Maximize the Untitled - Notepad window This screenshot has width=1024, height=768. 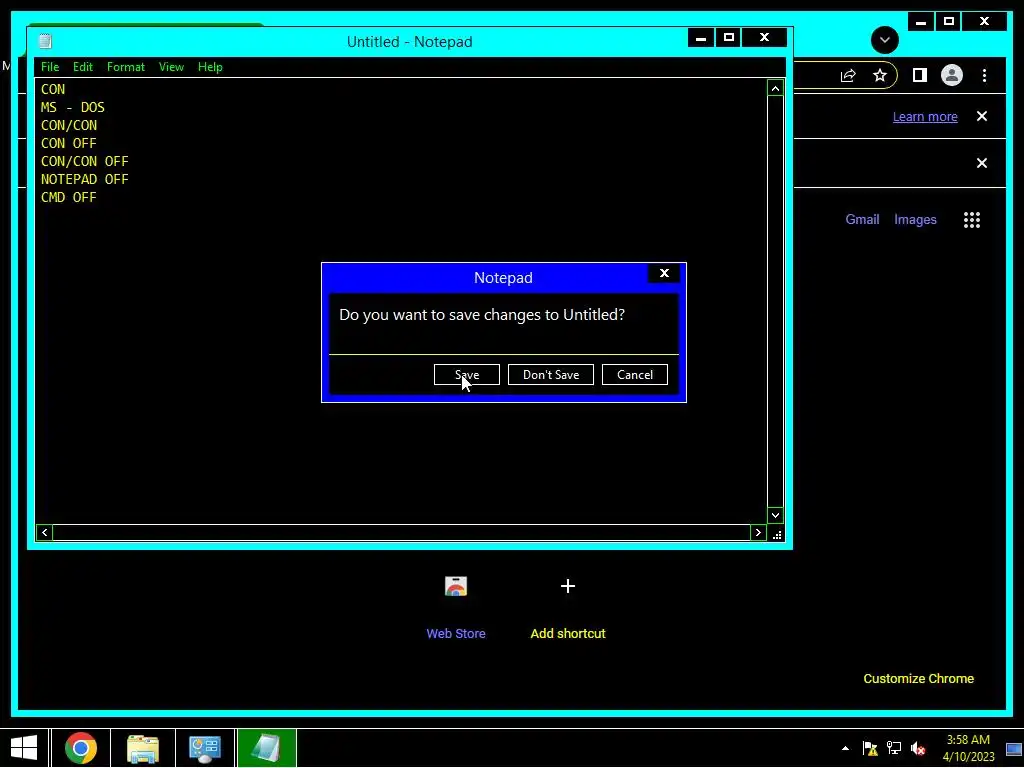pos(729,38)
